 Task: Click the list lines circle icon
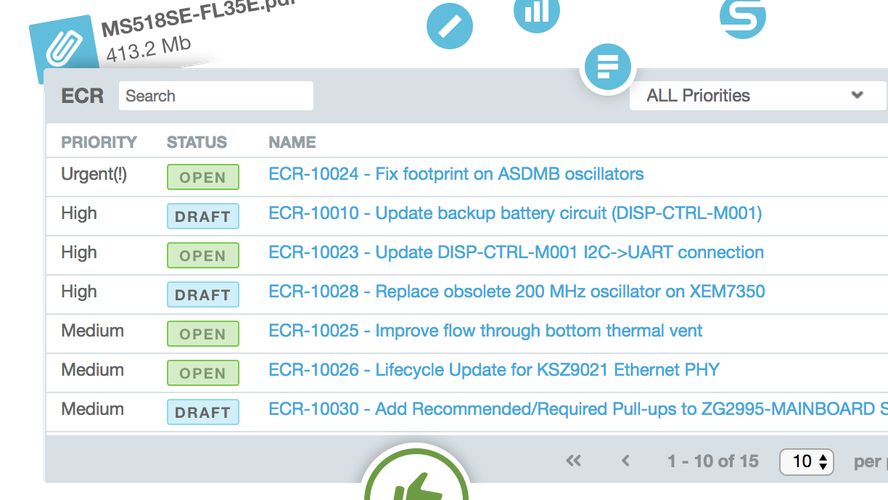click(608, 67)
